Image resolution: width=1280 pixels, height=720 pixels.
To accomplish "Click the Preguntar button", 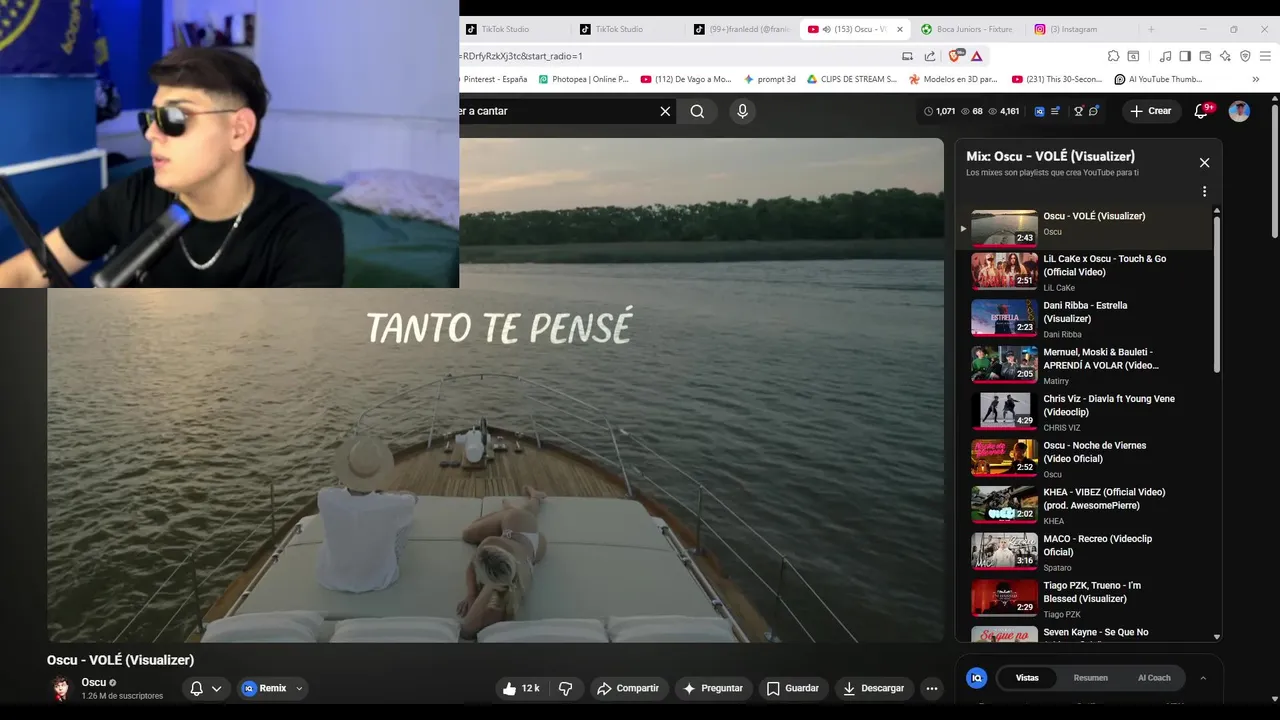I will pos(713,688).
